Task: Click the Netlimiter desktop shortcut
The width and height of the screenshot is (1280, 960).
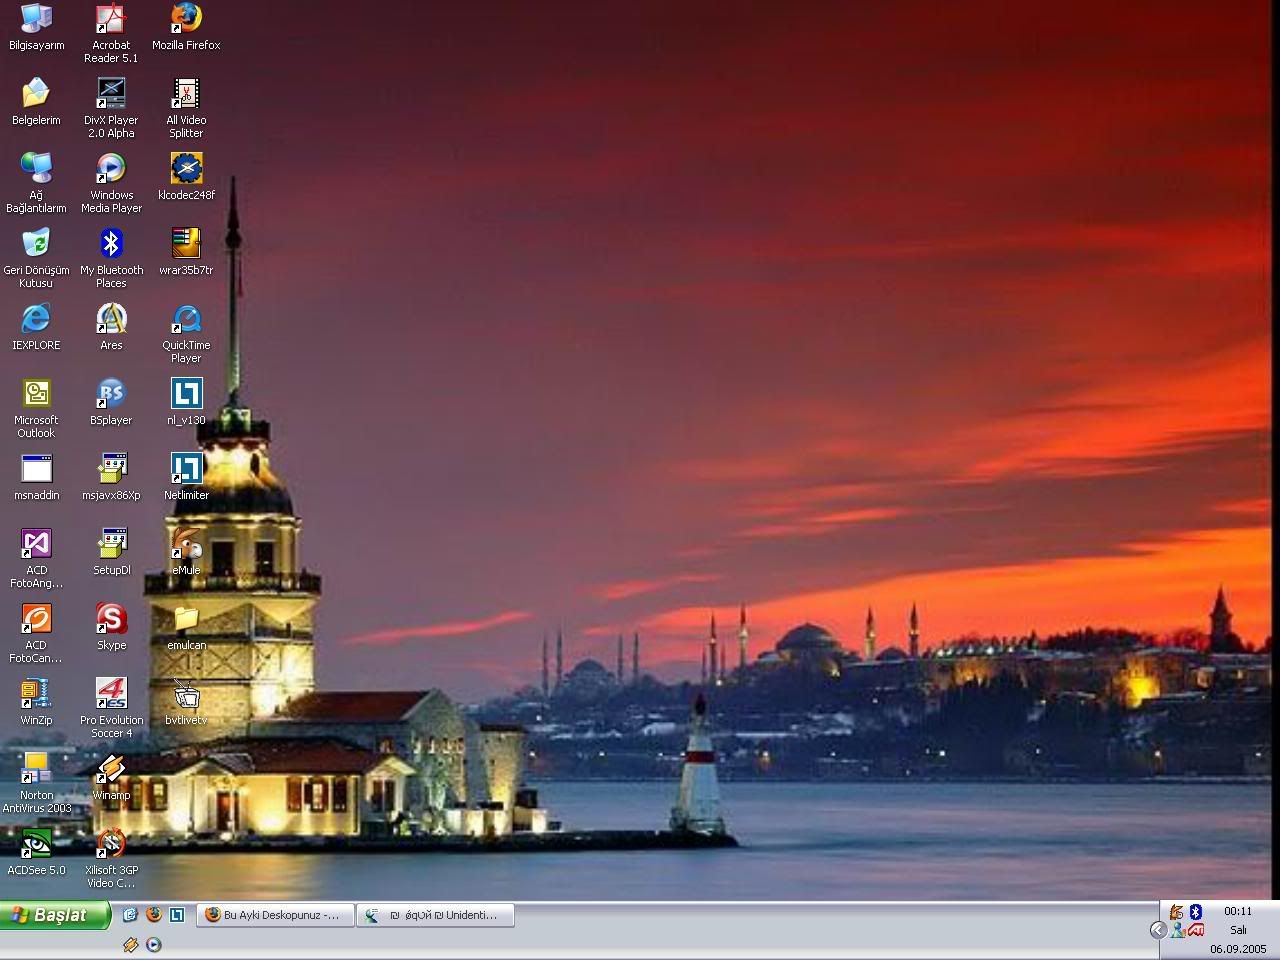Action: click(186, 470)
